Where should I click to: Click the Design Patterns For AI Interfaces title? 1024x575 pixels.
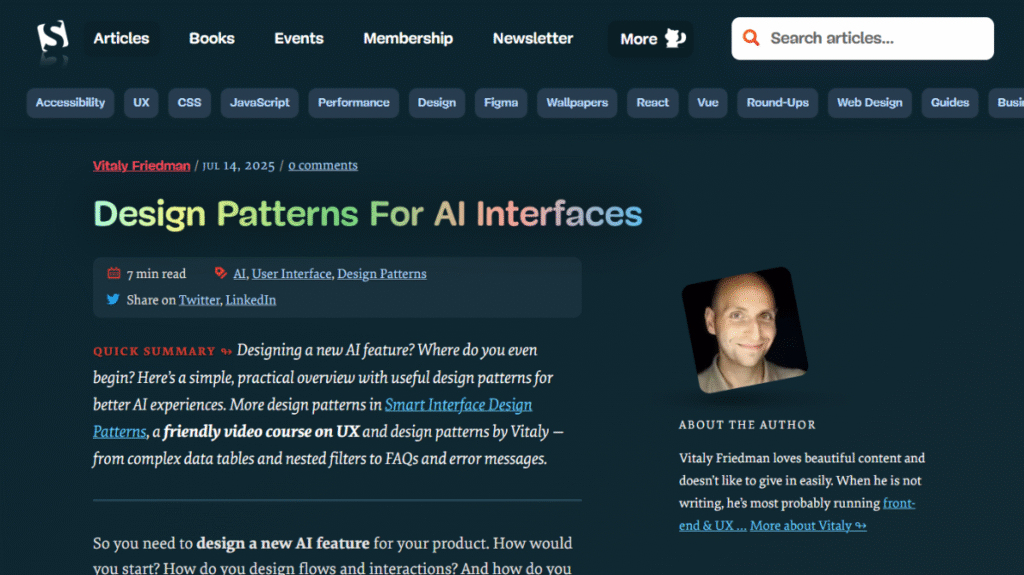coord(368,214)
